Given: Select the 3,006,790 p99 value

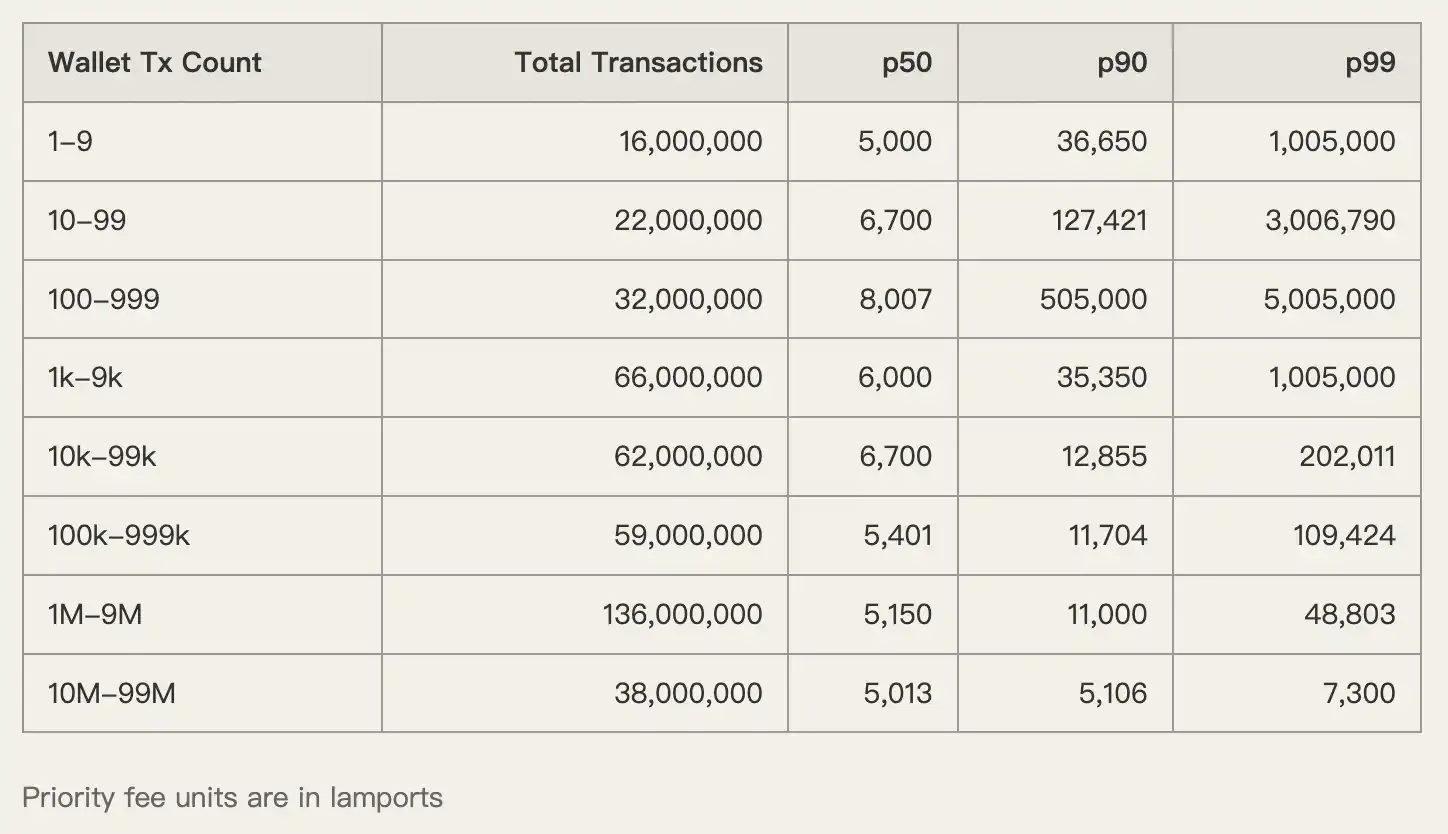Looking at the screenshot, I should (1329, 220).
